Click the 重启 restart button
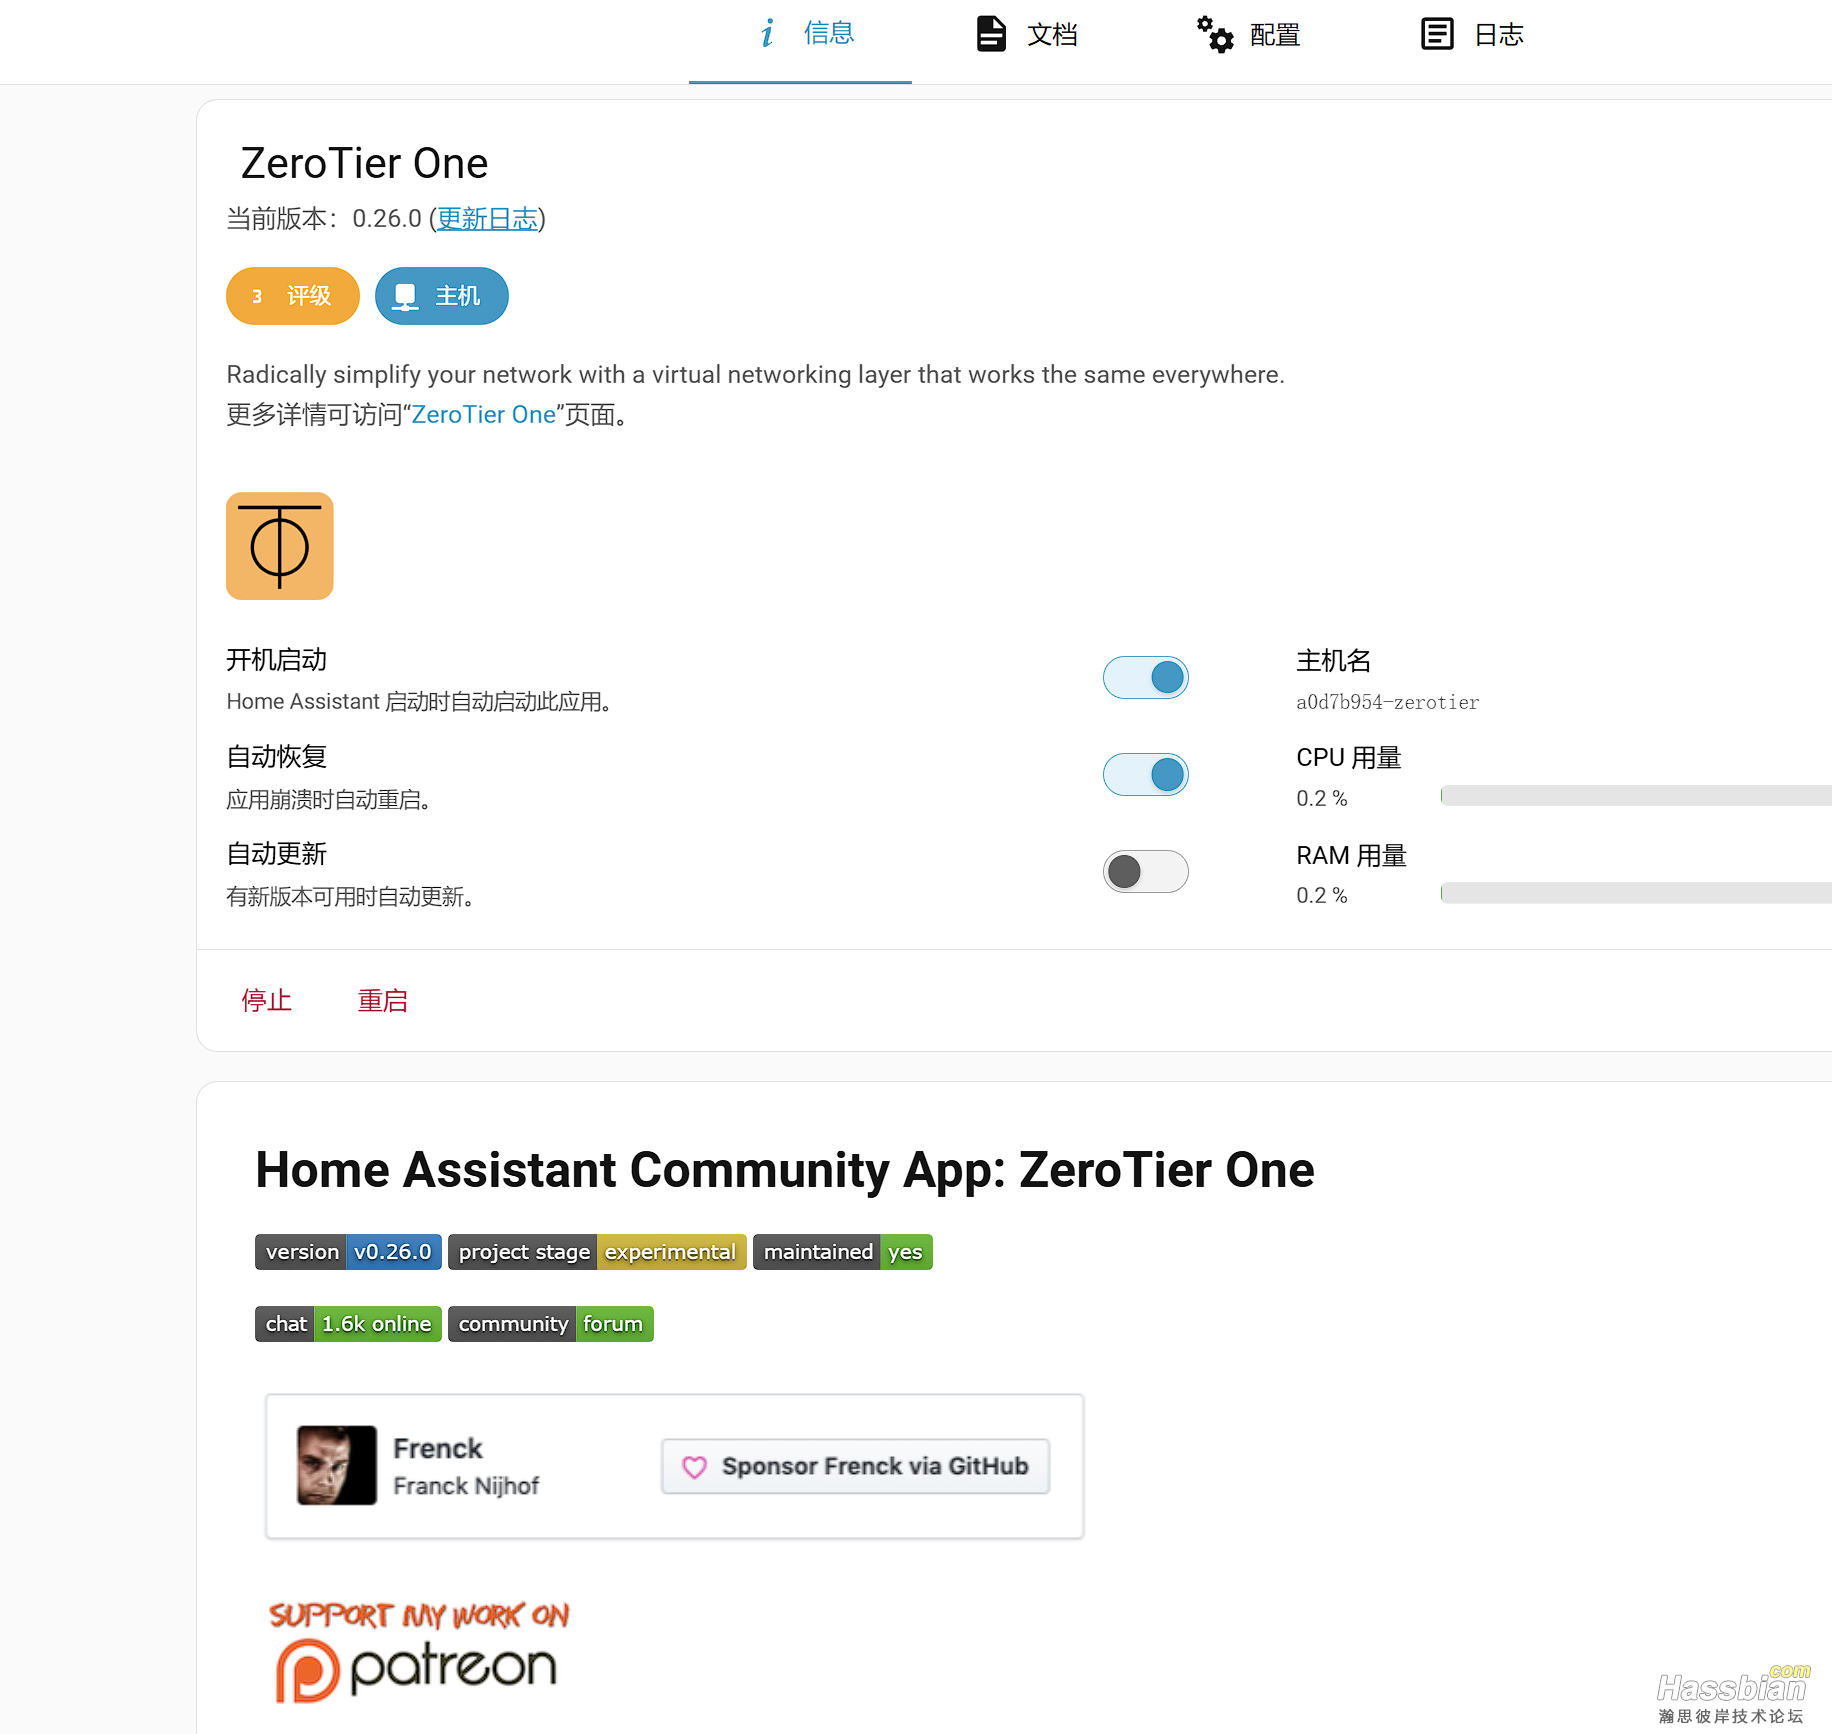 [x=383, y=1001]
